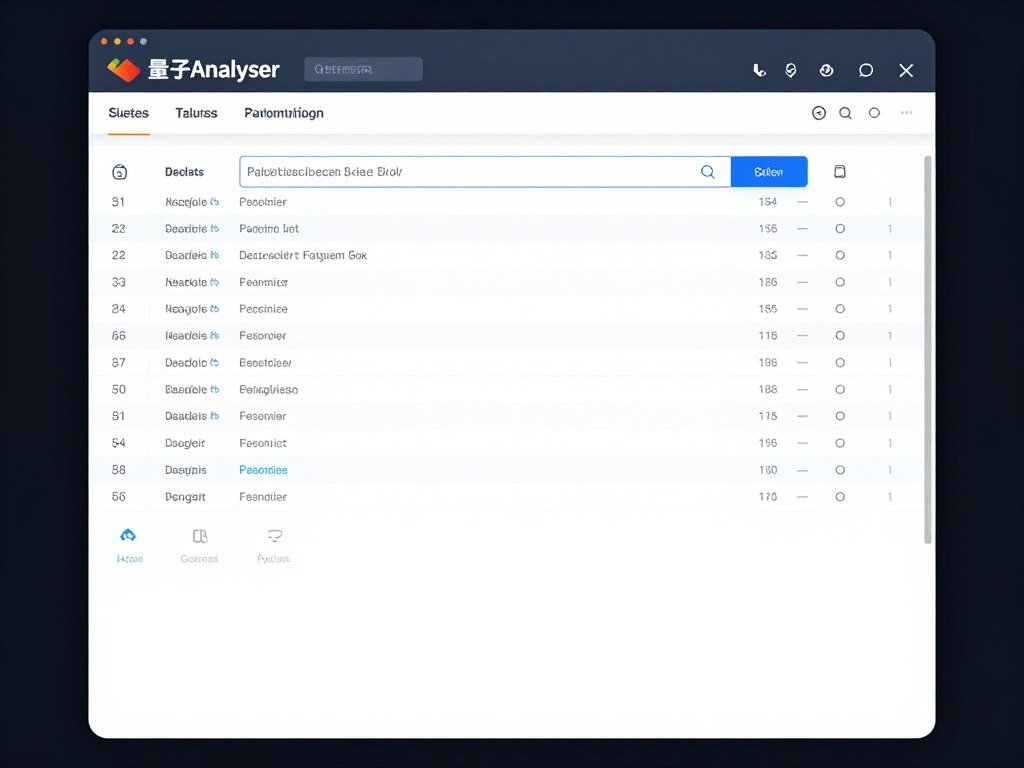
Task: Click the magnifier icon in the tab bar
Action: click(845, 113)
